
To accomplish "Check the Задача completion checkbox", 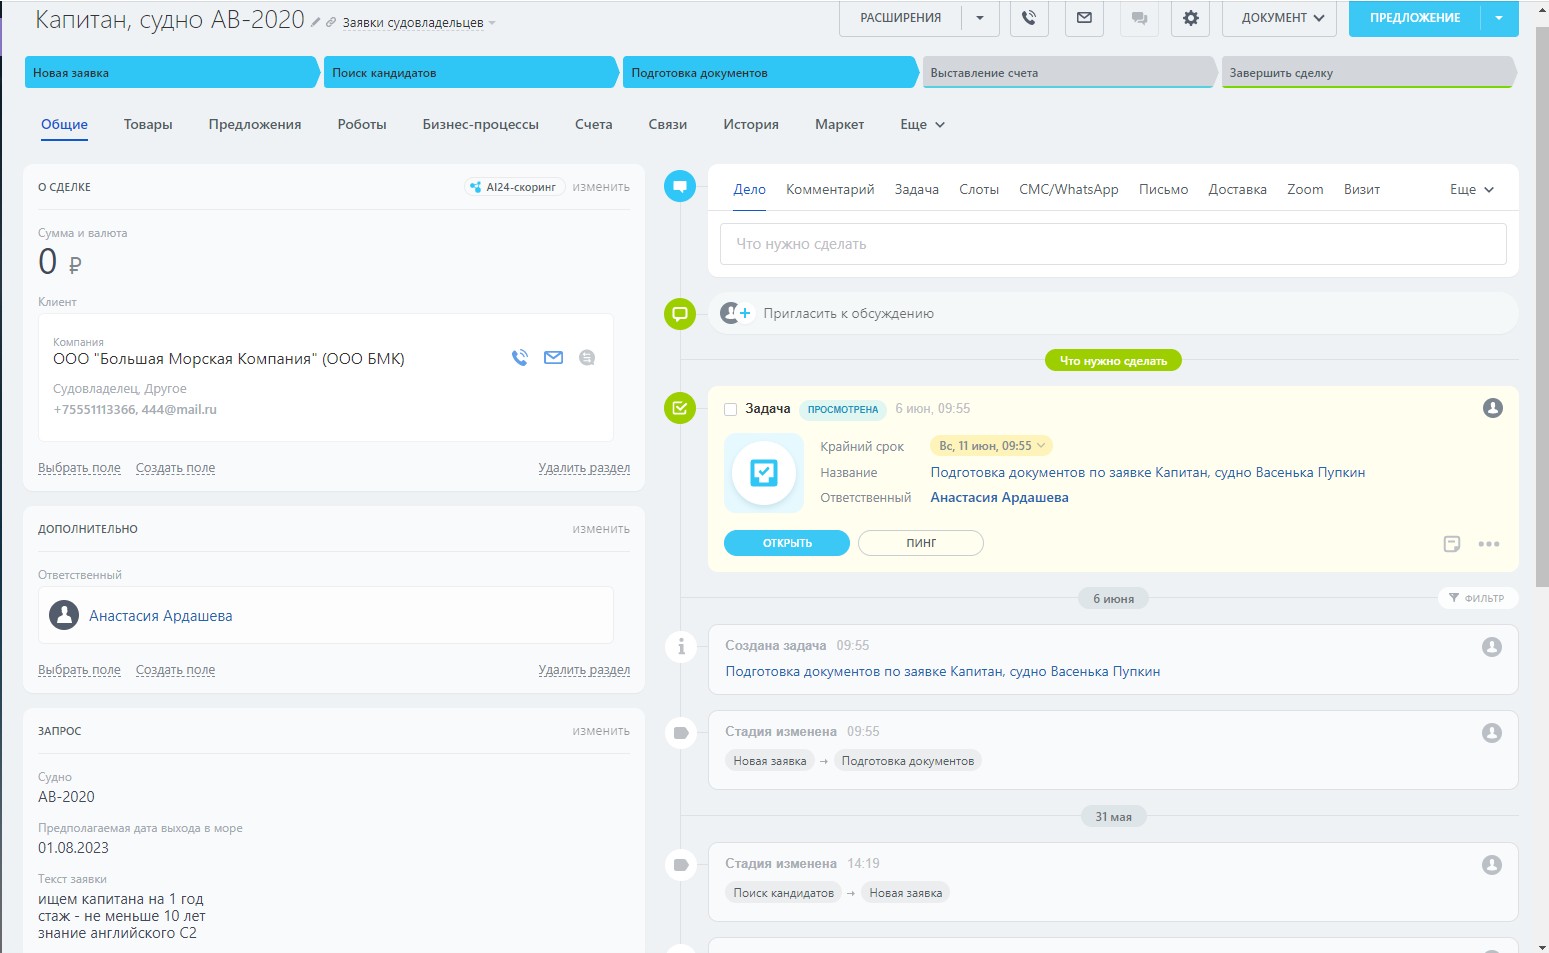I will (x=730, y=409).
